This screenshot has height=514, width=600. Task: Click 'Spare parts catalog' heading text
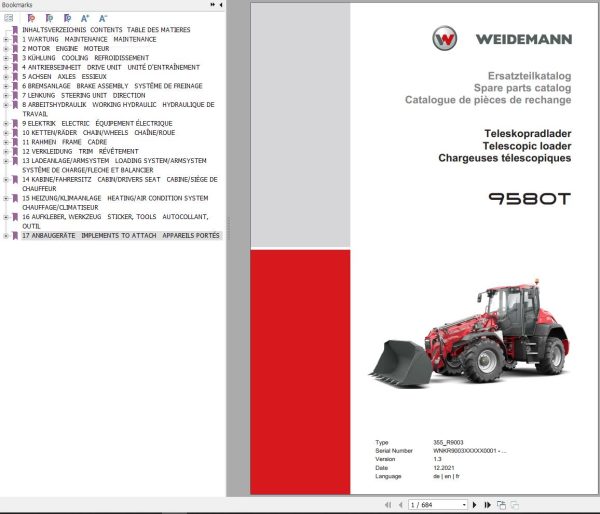click(522, 88)
